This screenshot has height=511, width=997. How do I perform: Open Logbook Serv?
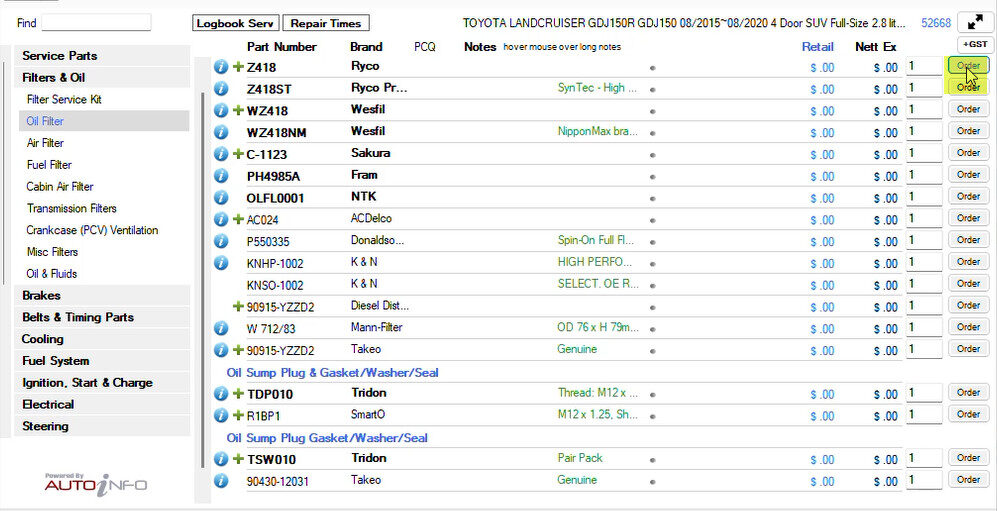pos(235,24)
